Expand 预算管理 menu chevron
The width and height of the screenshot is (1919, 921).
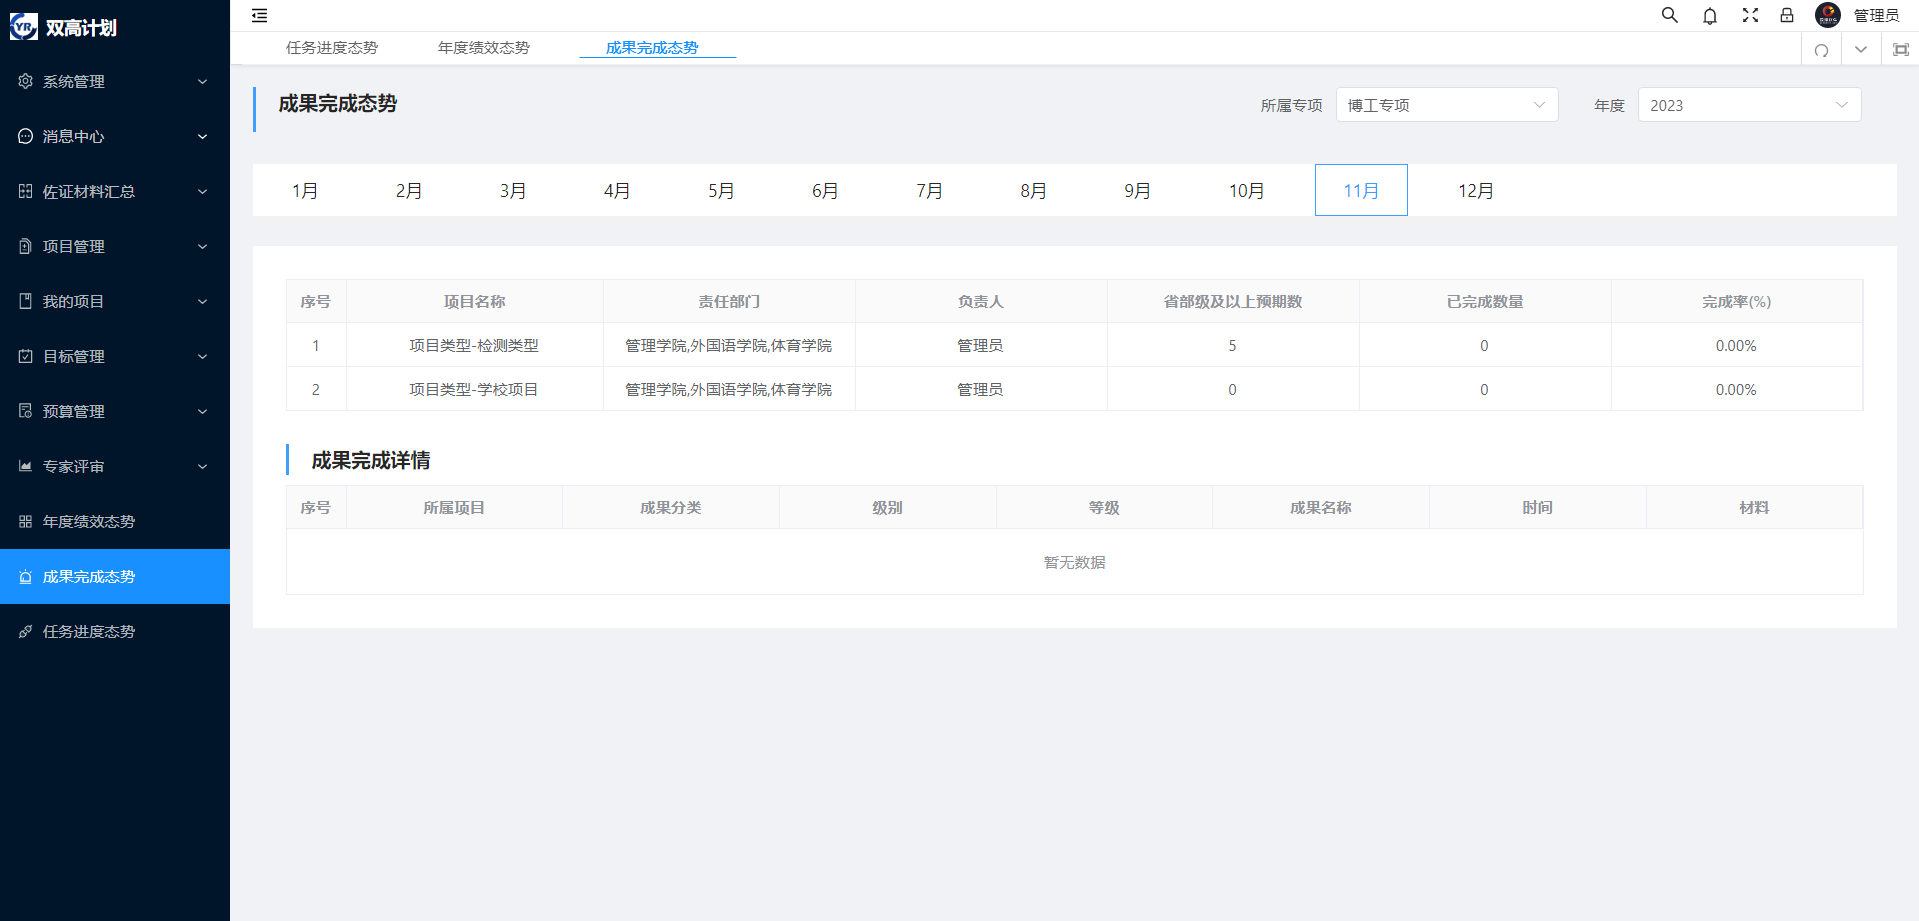click(x=203, y=411)
